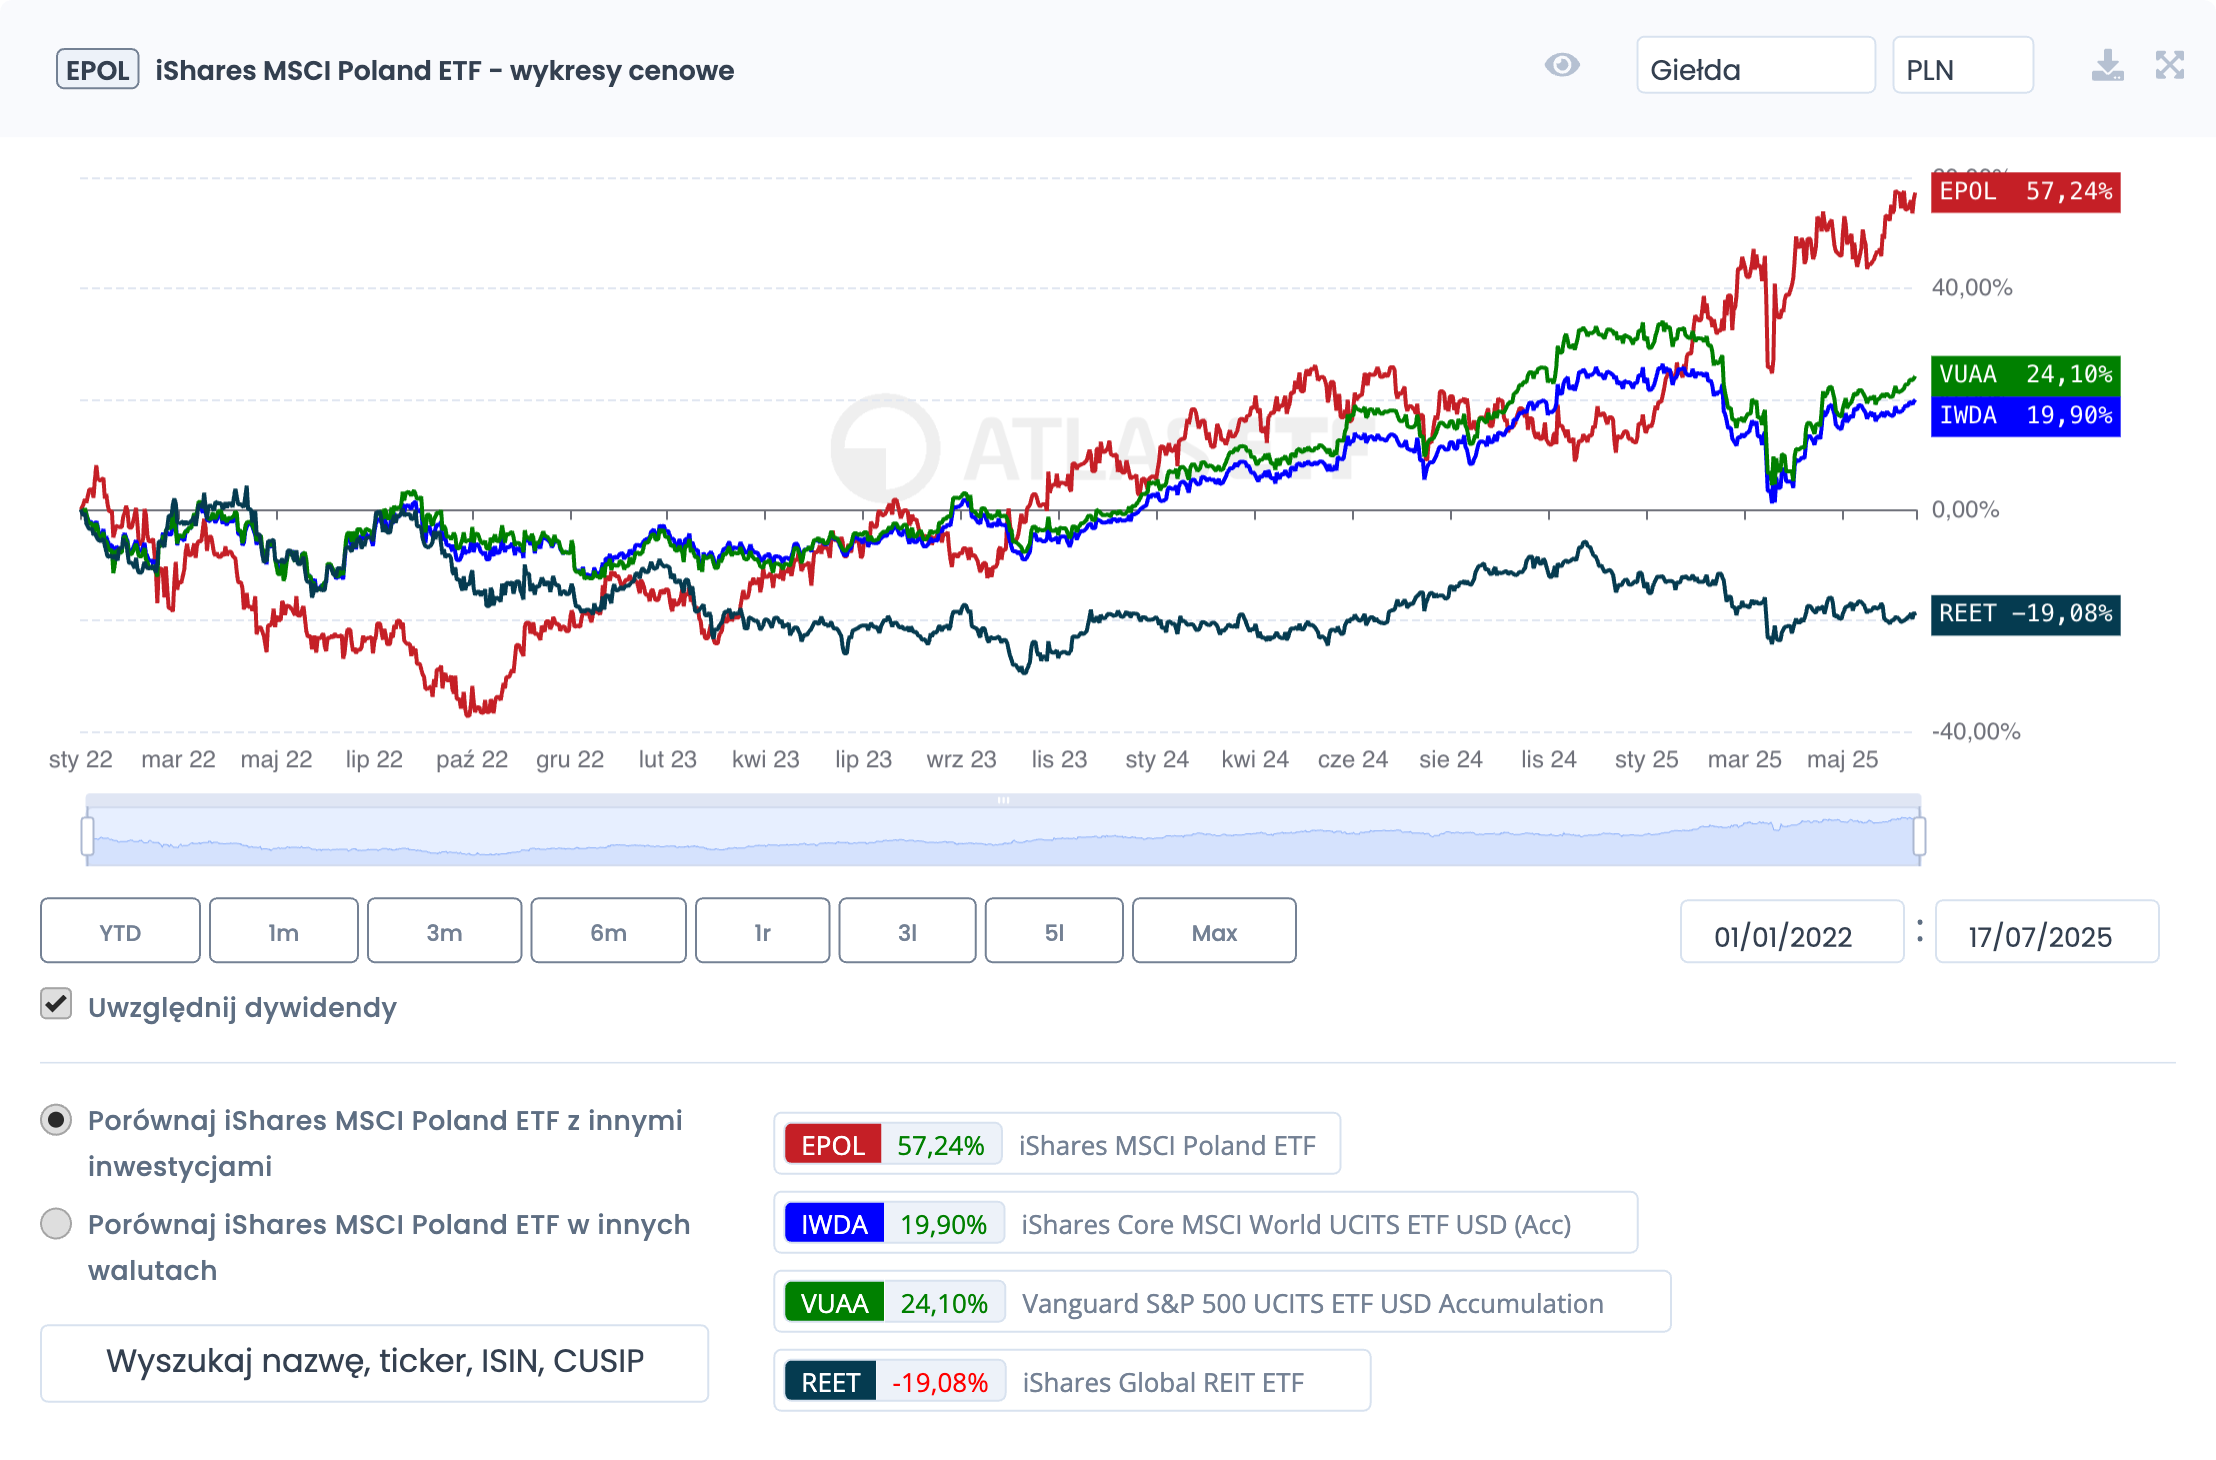The width and height of the screenshot is (2216, 1460).
Task: Click the left range slider handle
Action: (x=88, y=835)
